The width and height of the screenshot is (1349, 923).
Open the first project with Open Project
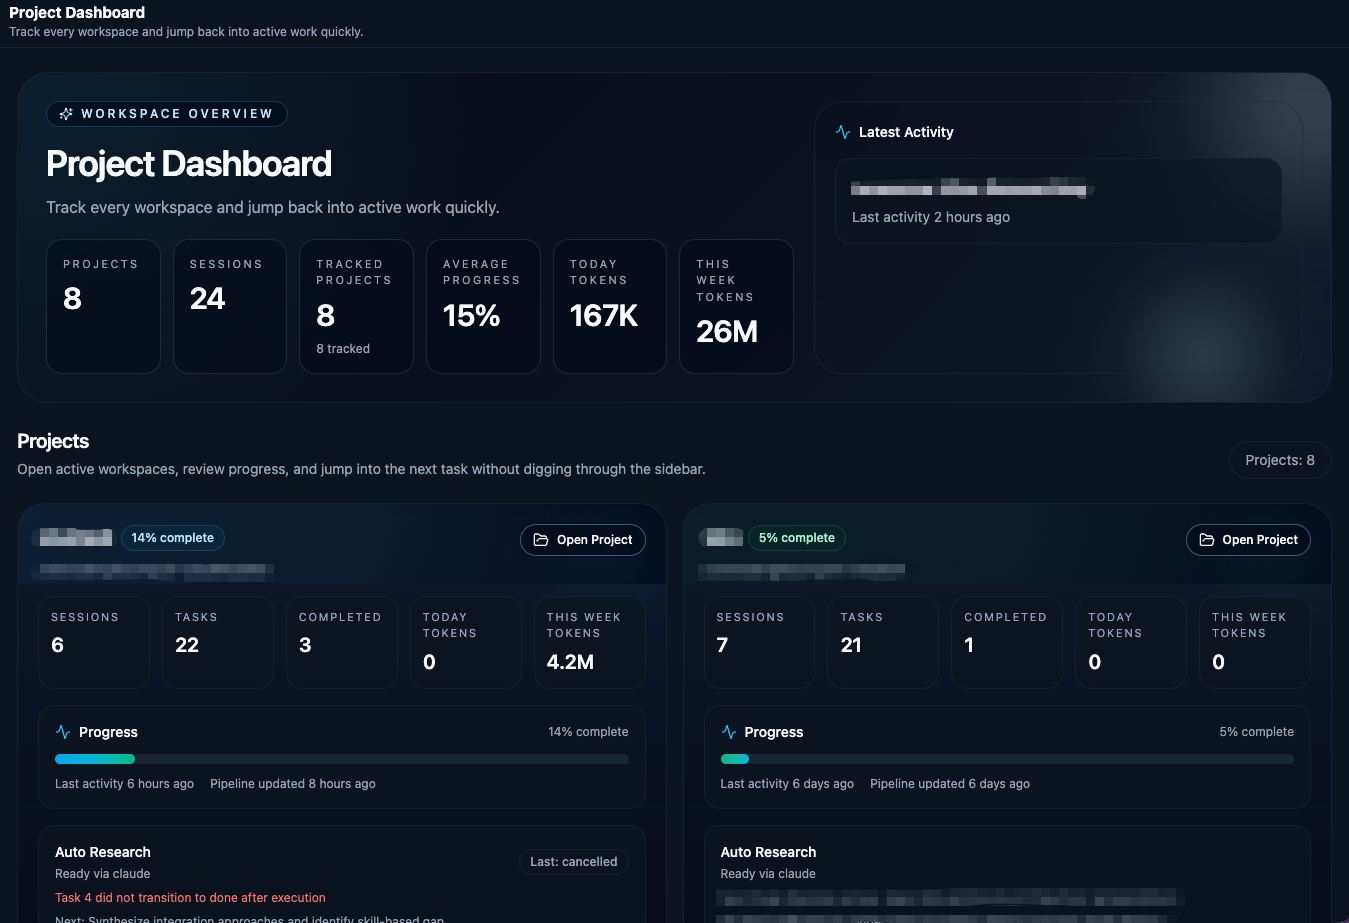[583, 540]
